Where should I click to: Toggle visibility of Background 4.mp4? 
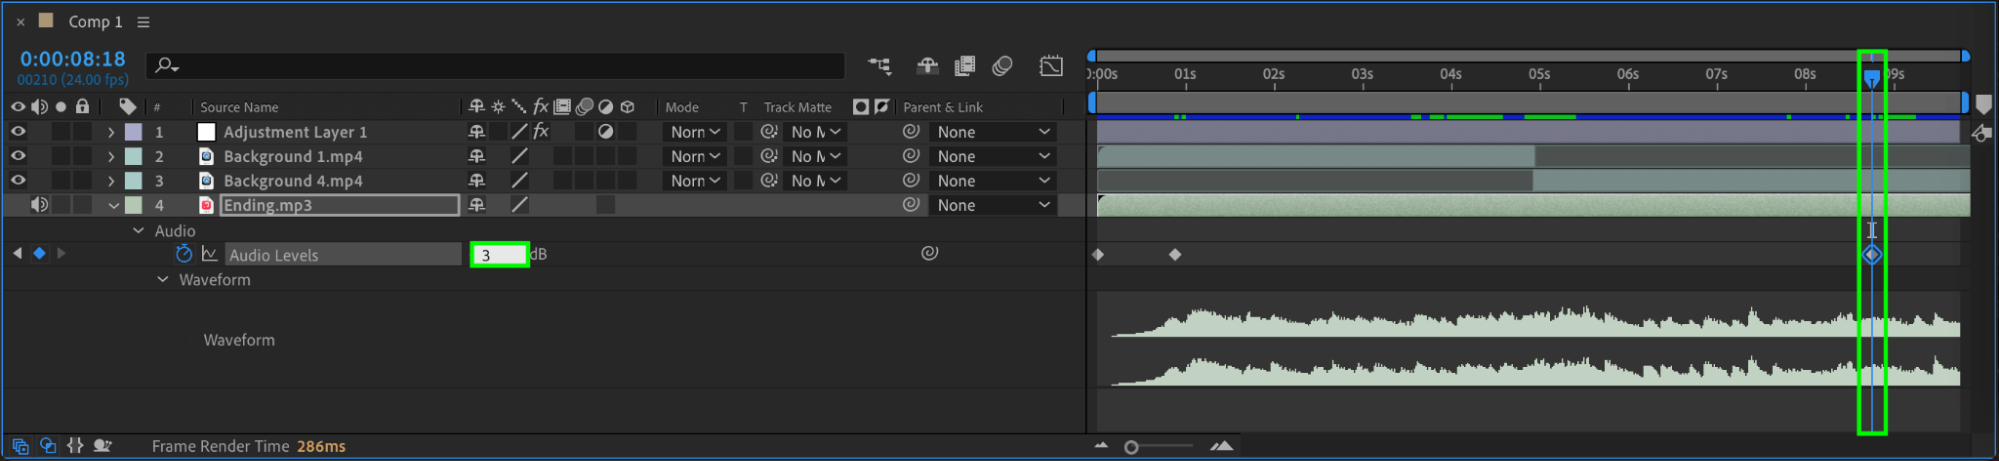(x=18, y=181)
